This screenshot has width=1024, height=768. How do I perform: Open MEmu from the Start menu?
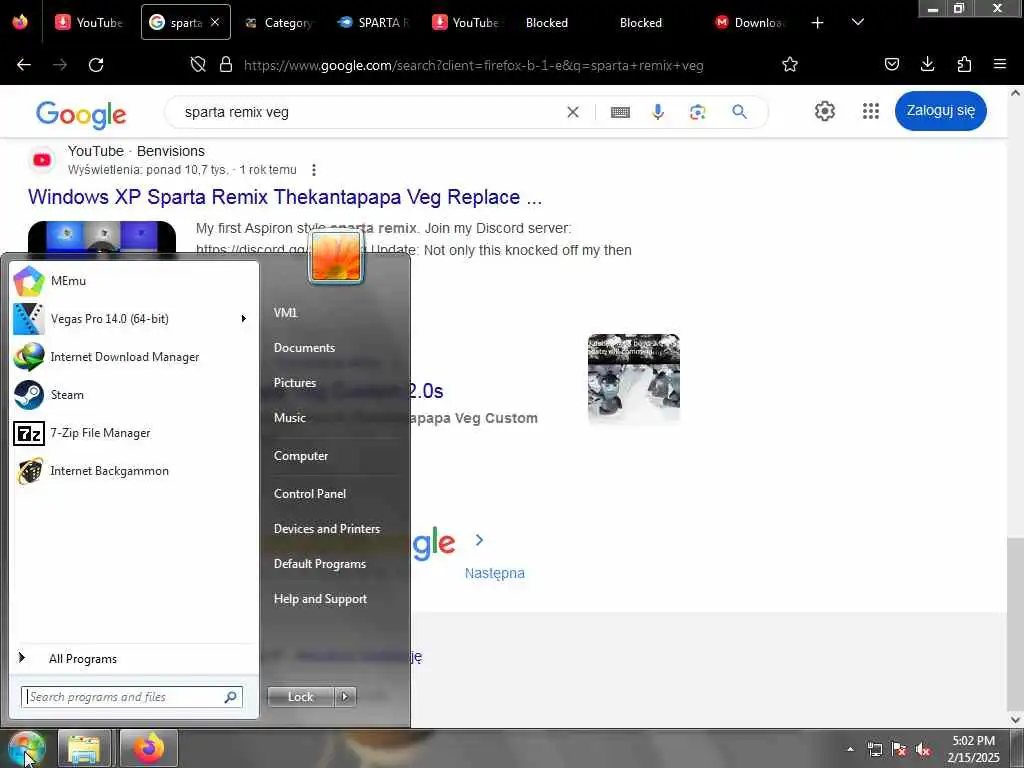(x=134, y=281)
